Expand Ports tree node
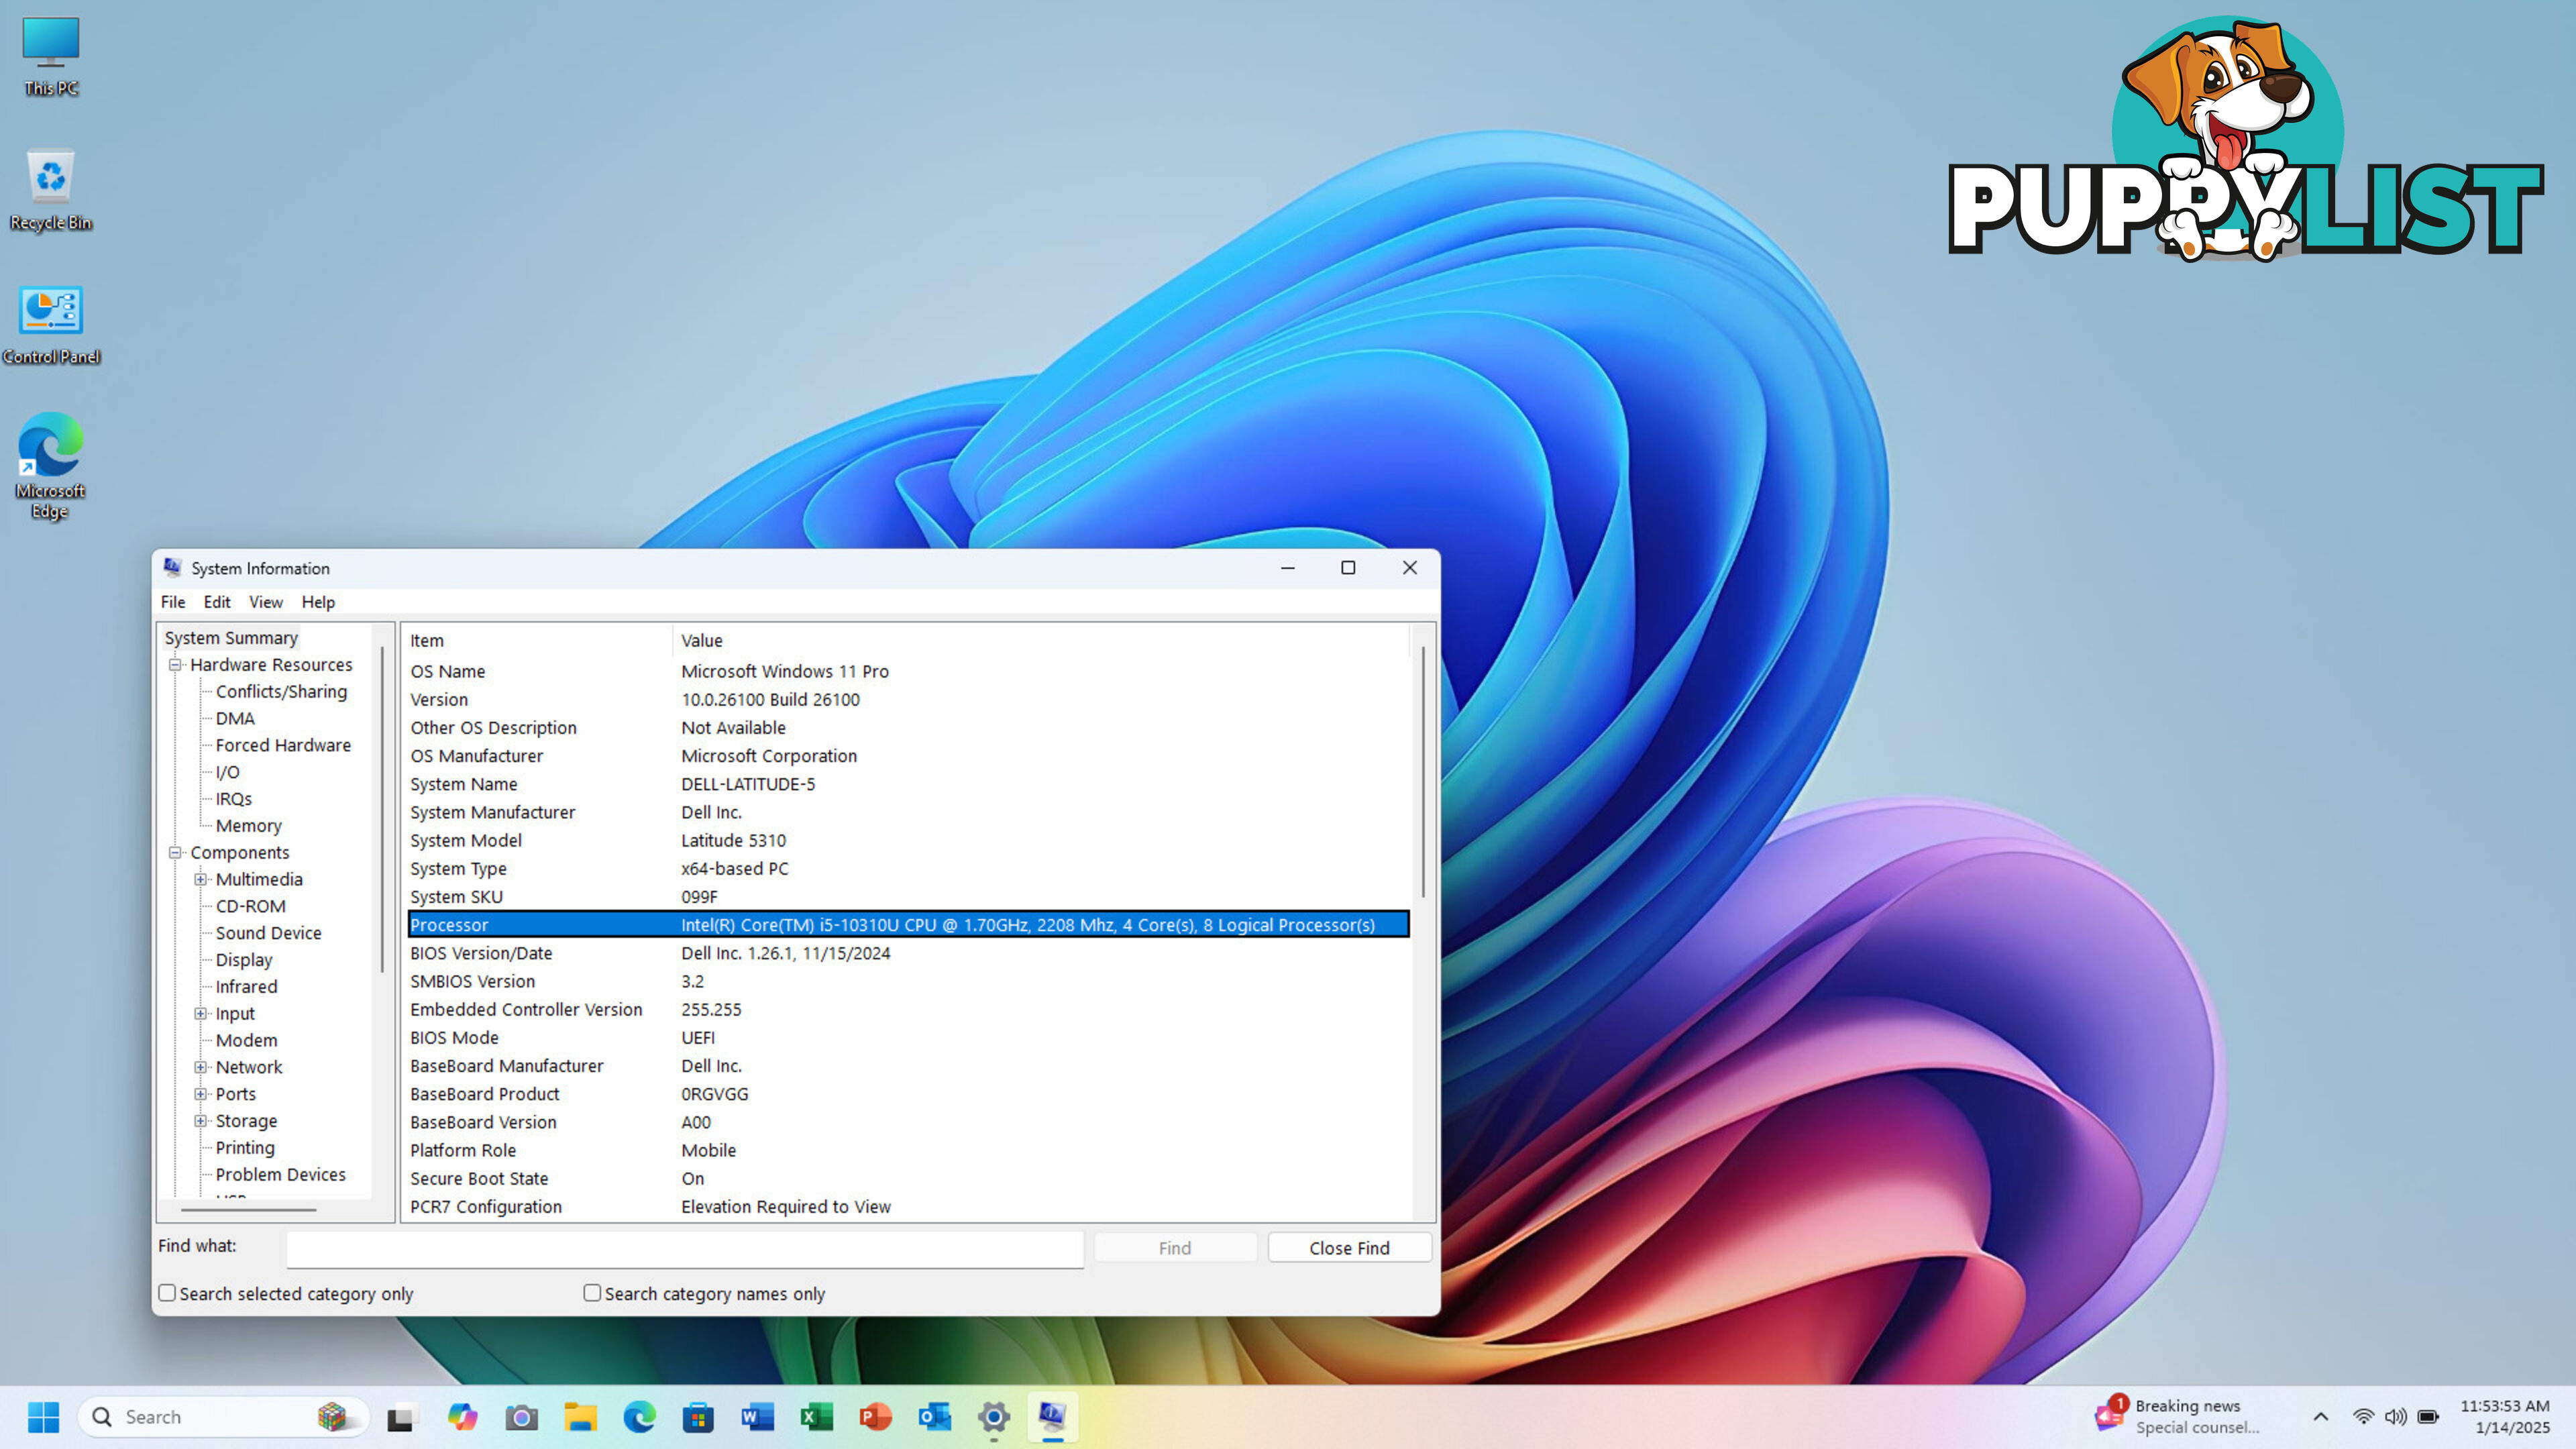Viewport: 2576px width, 1449px height. [201, 1095]
